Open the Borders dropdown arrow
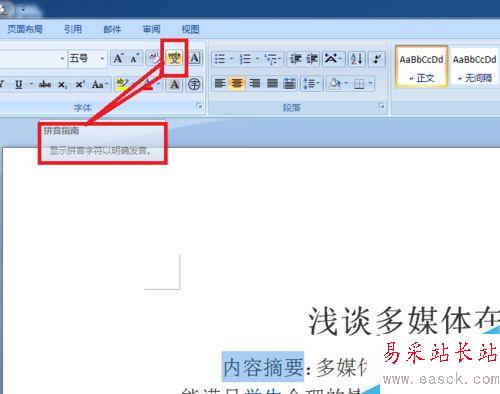 (370, 83)
